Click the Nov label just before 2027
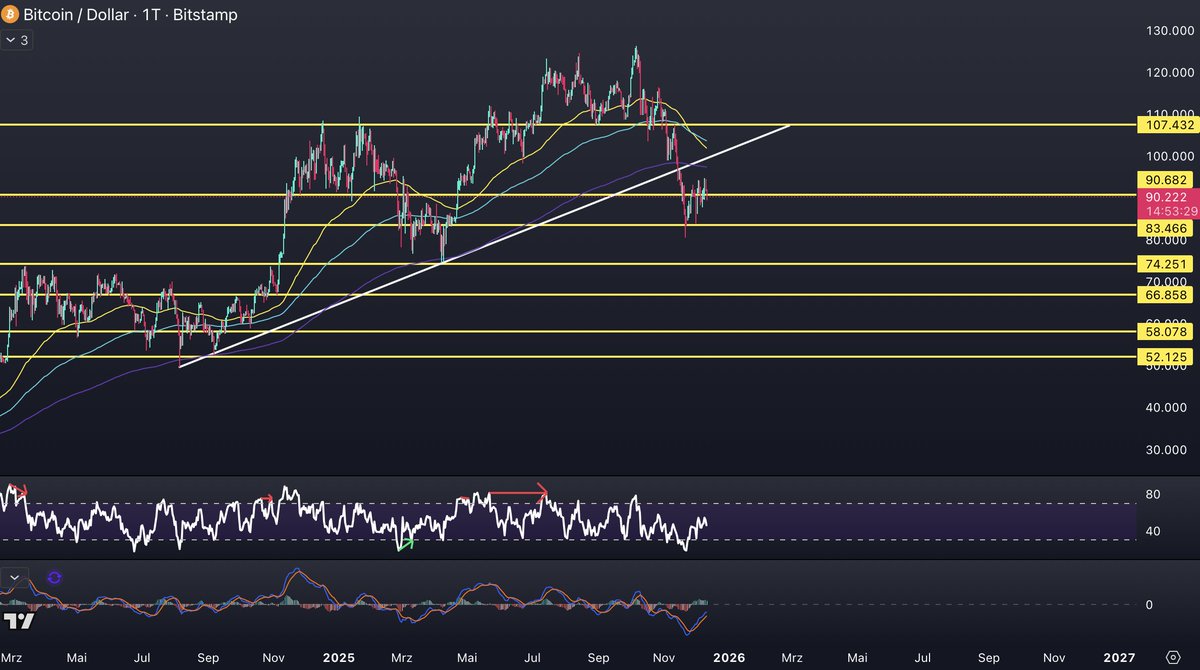This screenshot has height=670, width=1200. [1054, 658]
